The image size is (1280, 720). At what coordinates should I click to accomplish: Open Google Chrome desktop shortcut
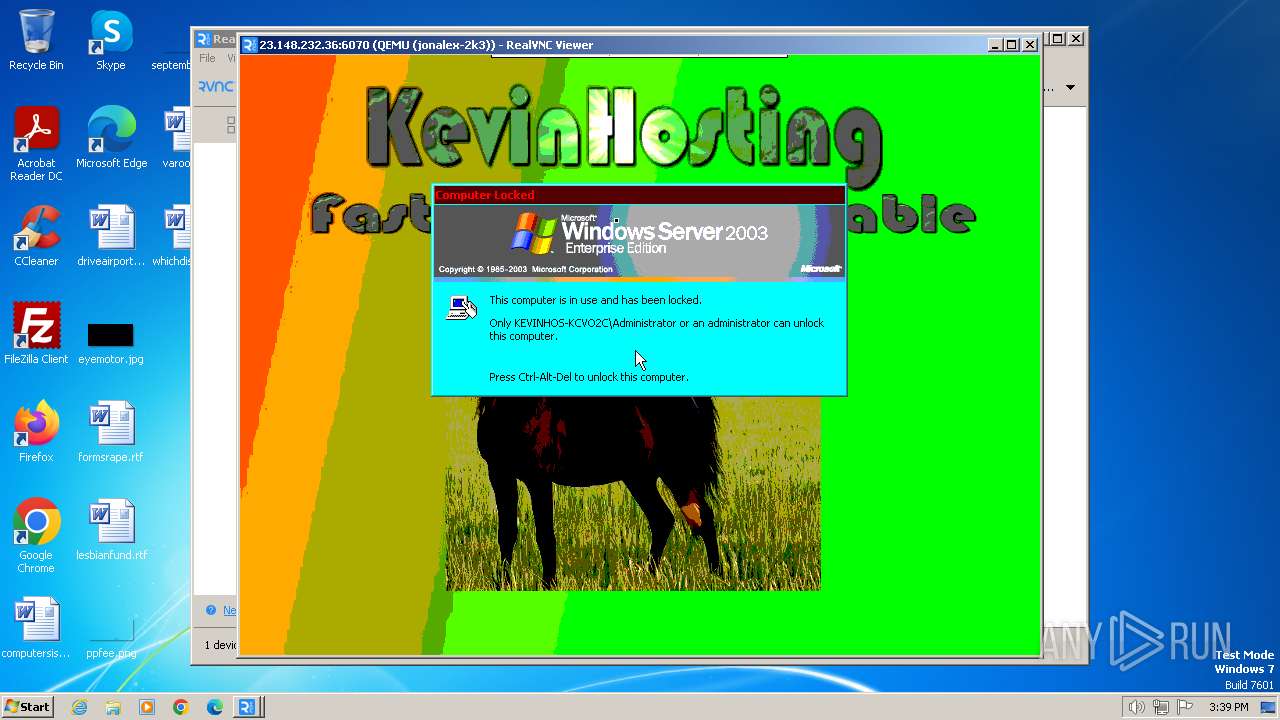coord(36,536)
